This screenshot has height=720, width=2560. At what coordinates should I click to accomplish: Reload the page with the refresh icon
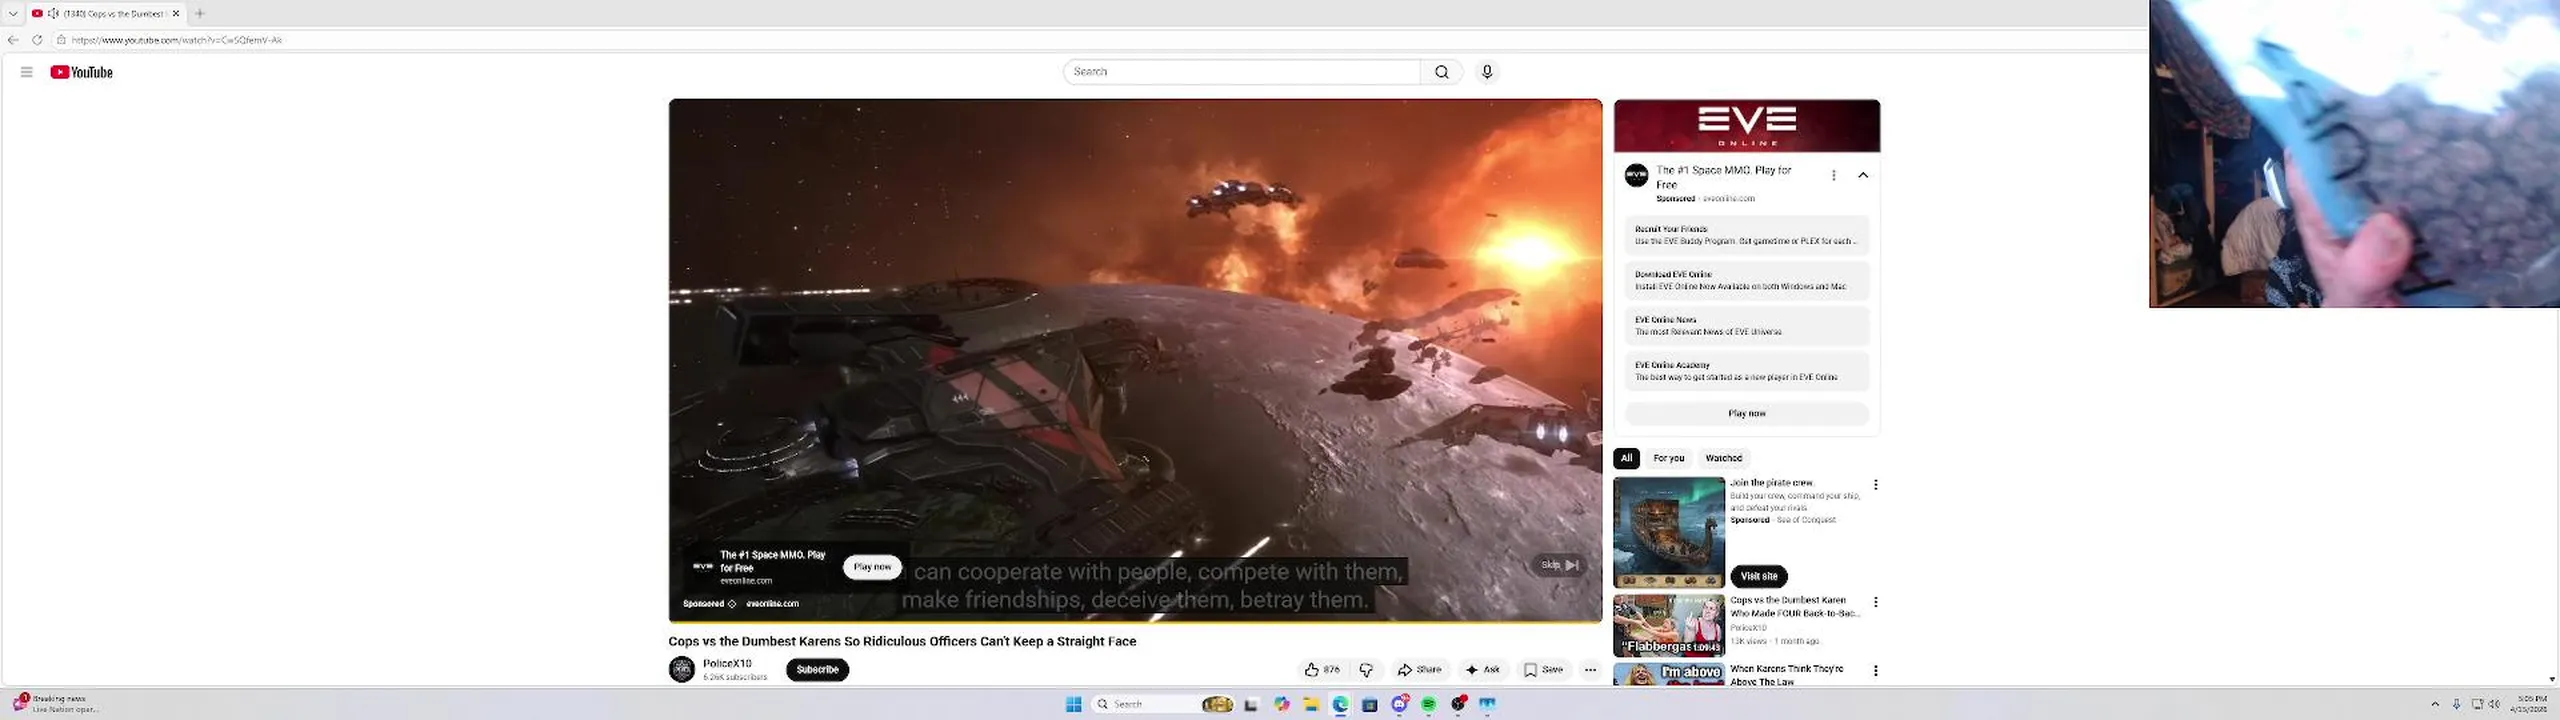[x=37, y=40]
